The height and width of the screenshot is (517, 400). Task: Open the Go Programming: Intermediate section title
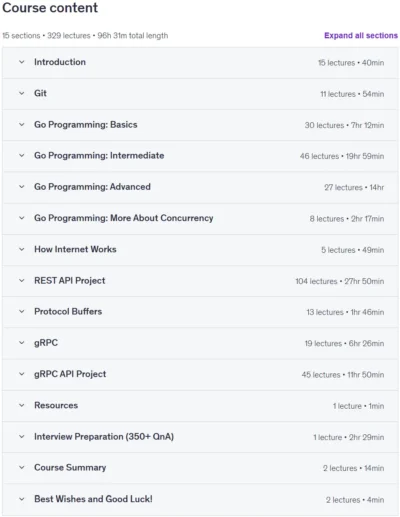[x=99, y=156]
